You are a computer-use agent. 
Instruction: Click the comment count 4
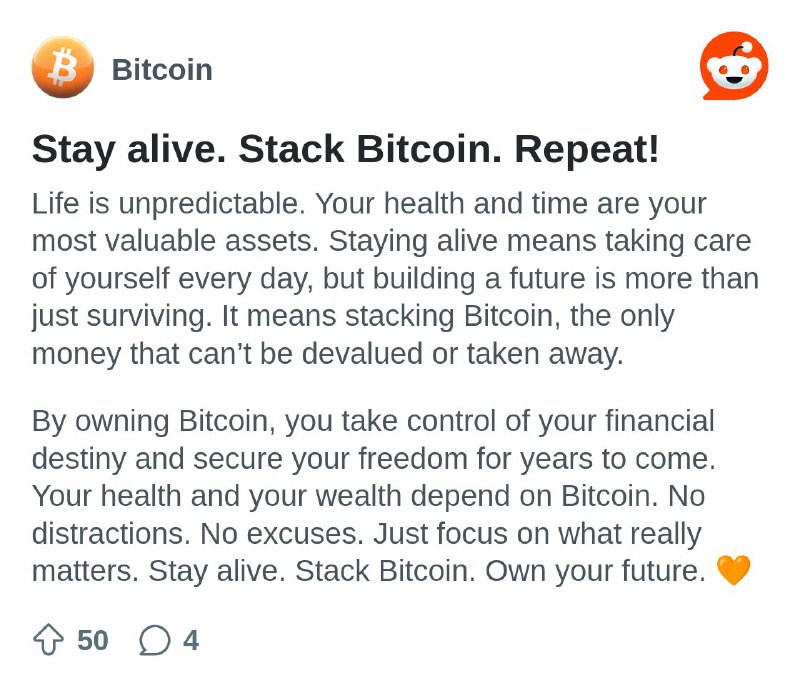pos(191,640)
